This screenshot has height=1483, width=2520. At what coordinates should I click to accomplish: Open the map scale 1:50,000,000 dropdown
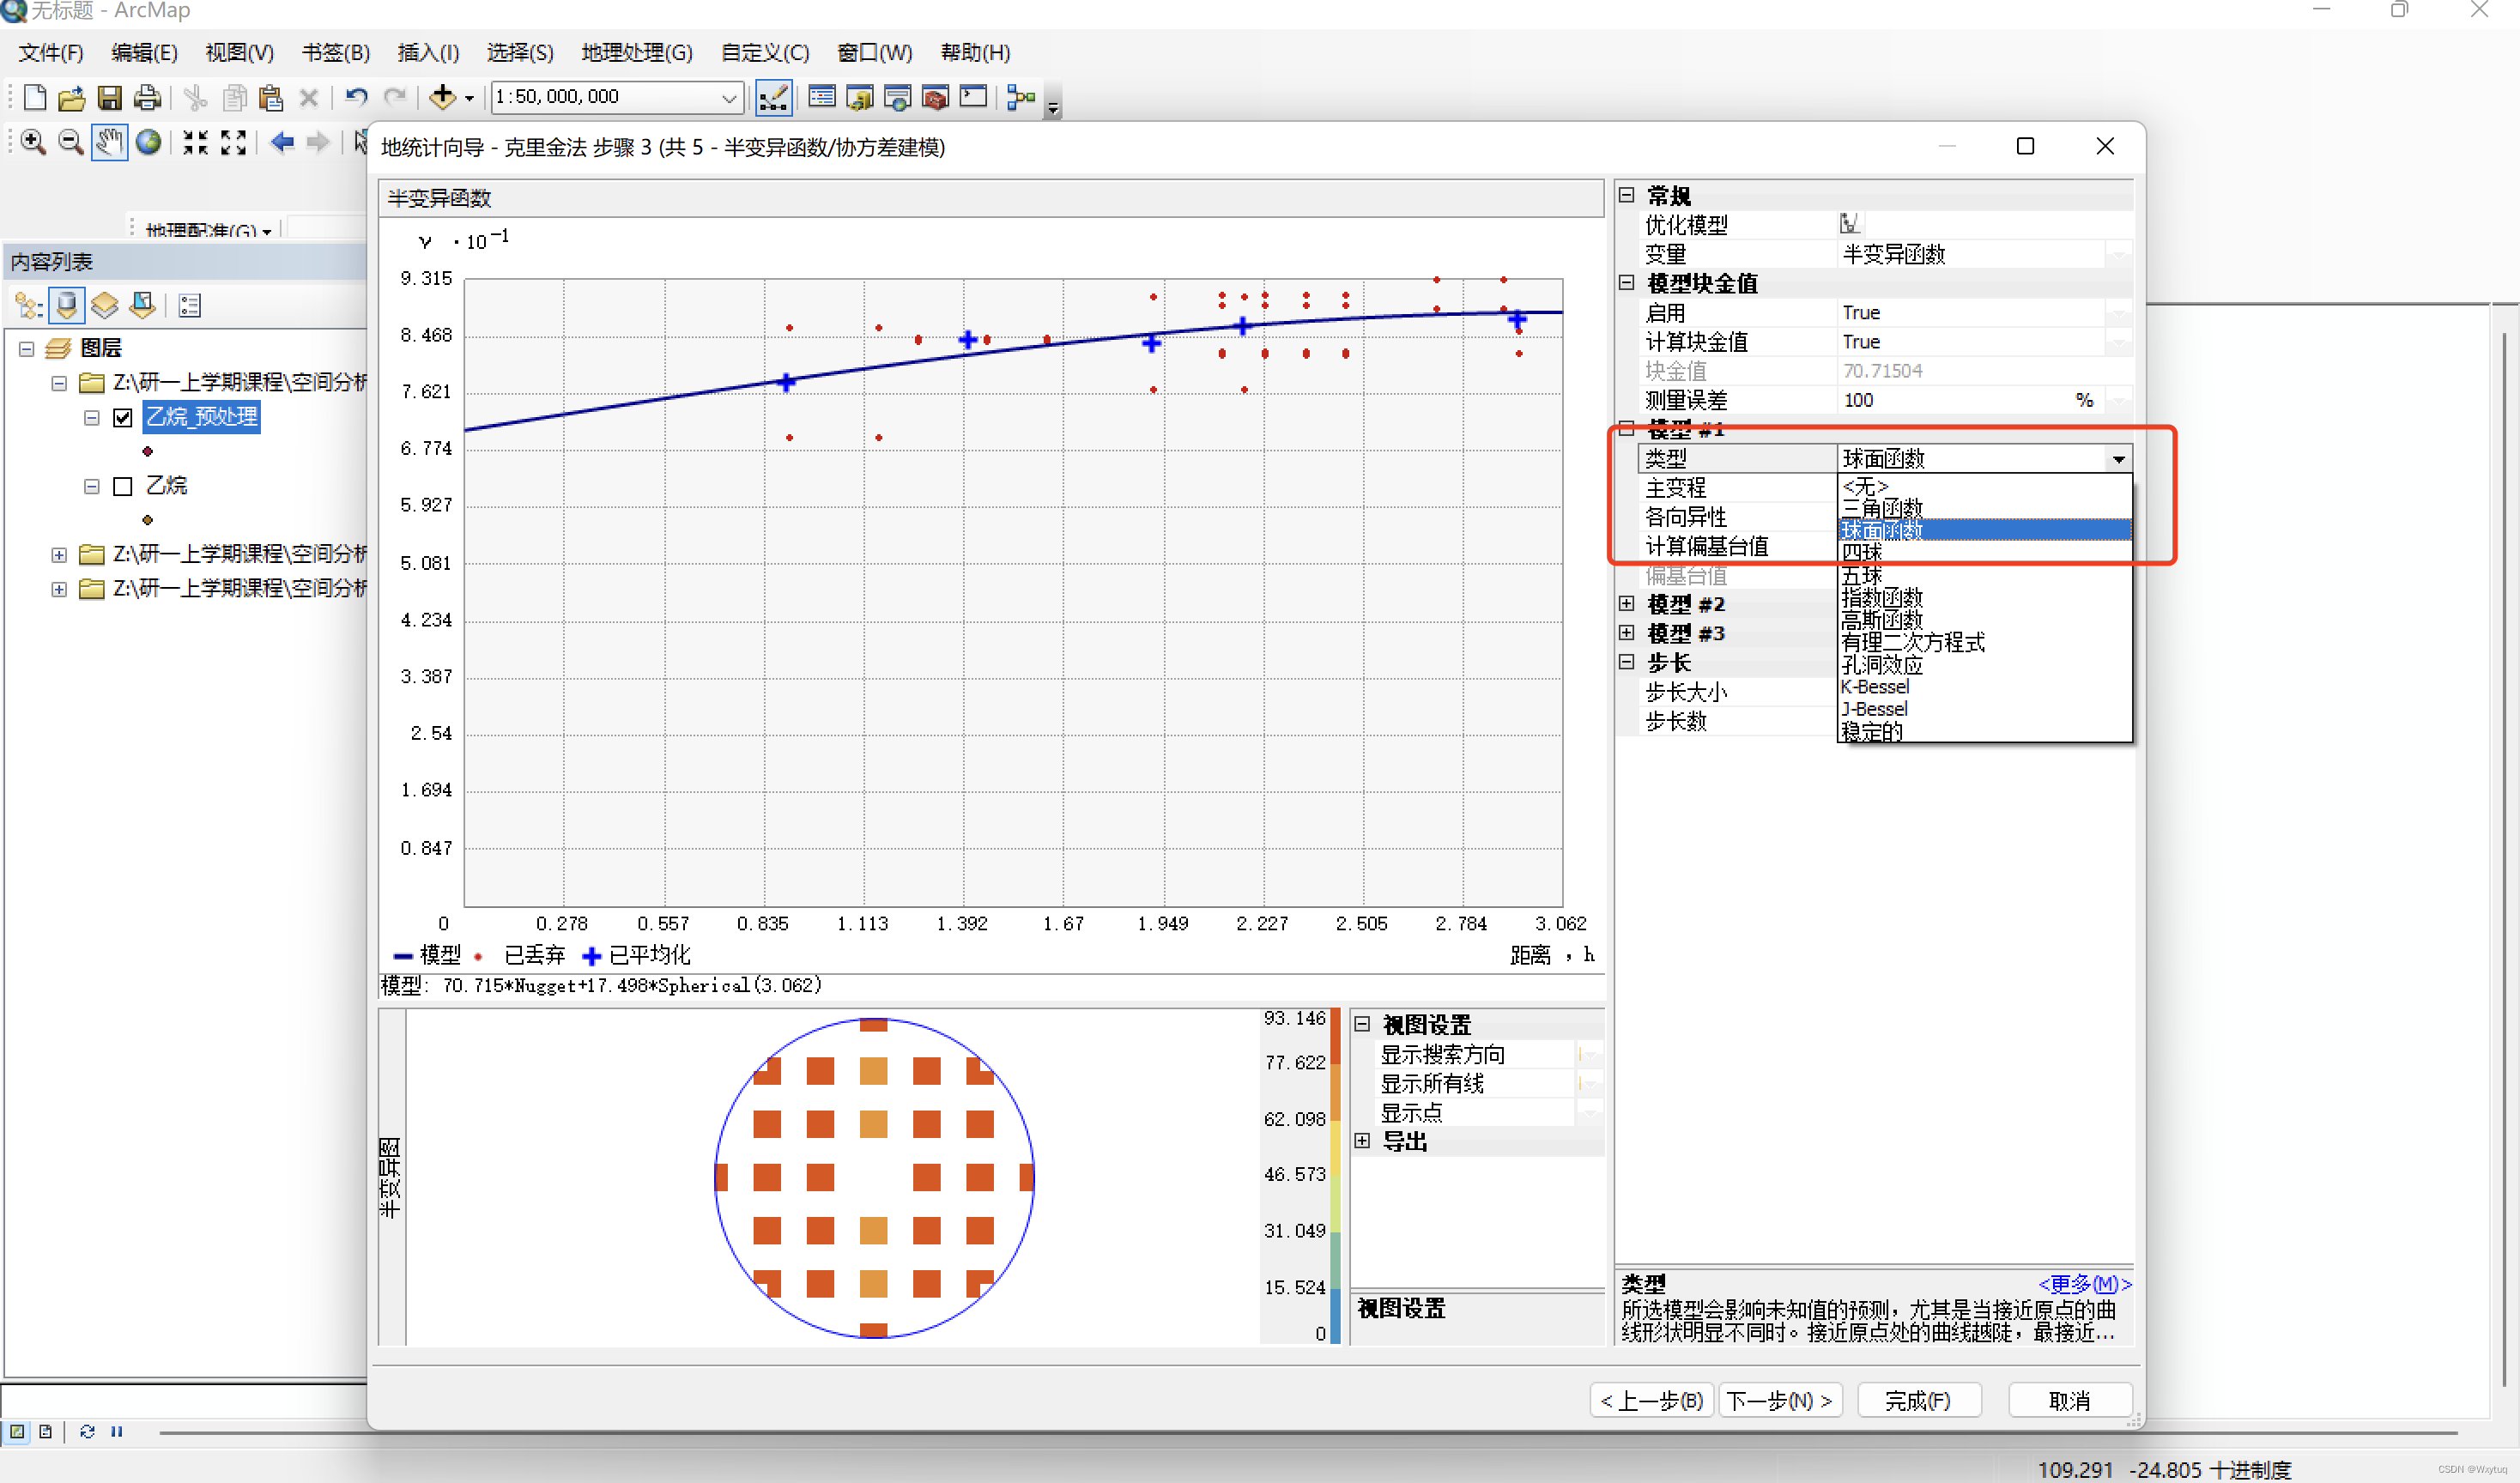click(729, 97)
